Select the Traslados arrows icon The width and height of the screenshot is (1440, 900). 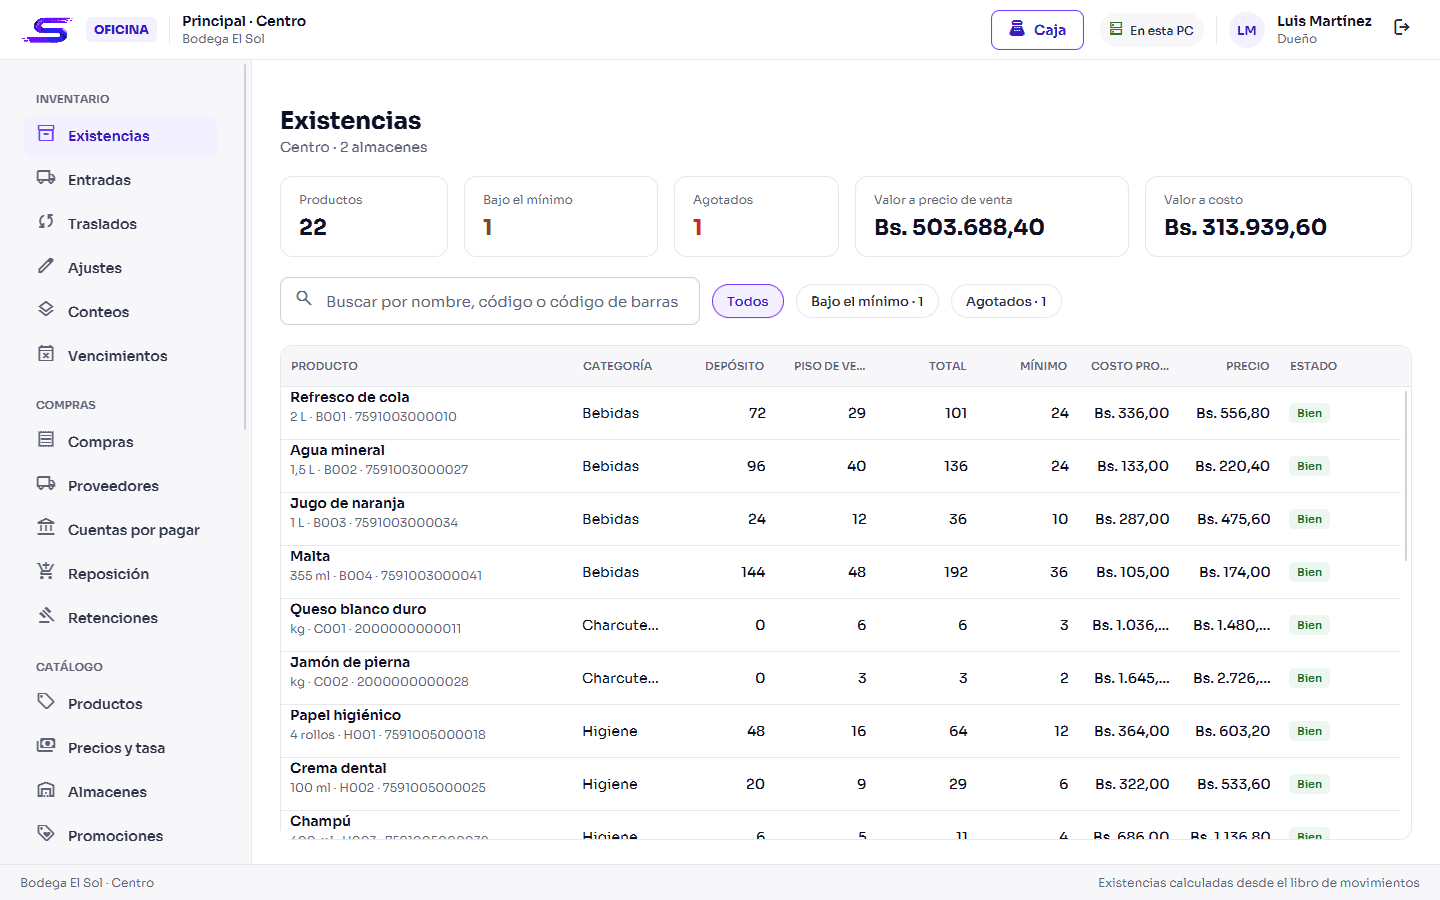46,222
